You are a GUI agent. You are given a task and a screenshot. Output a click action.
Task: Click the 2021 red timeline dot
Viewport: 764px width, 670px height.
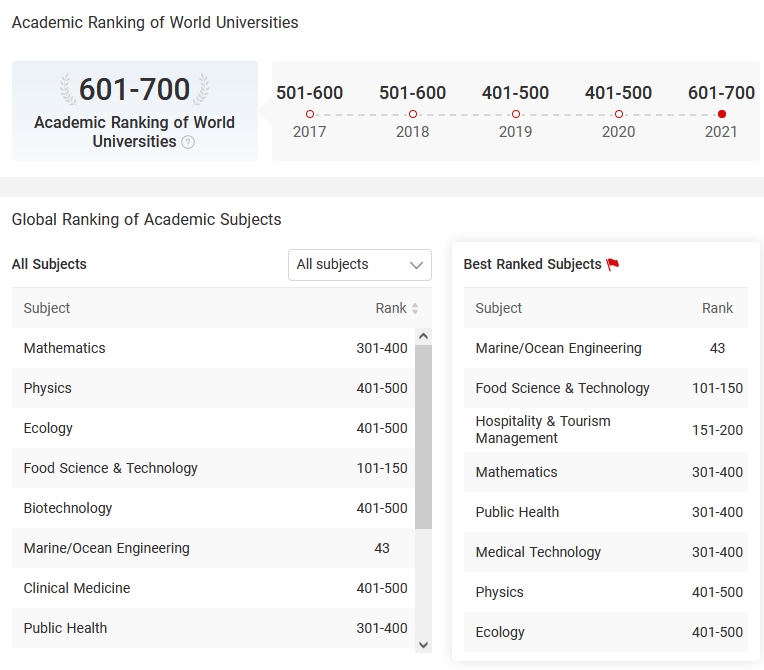pos(722,114)
